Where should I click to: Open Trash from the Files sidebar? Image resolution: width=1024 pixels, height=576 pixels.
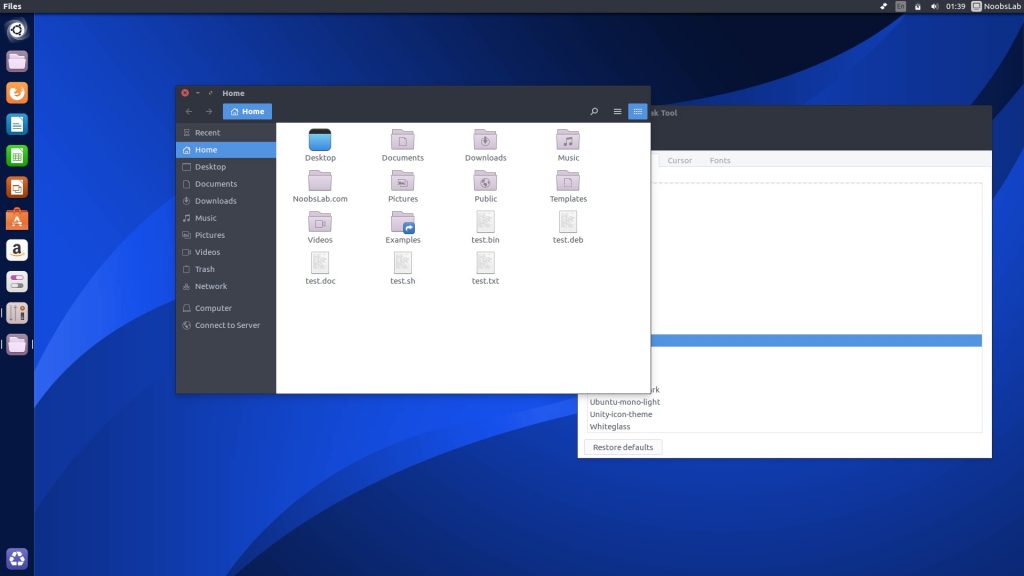[x=206, y=269]
